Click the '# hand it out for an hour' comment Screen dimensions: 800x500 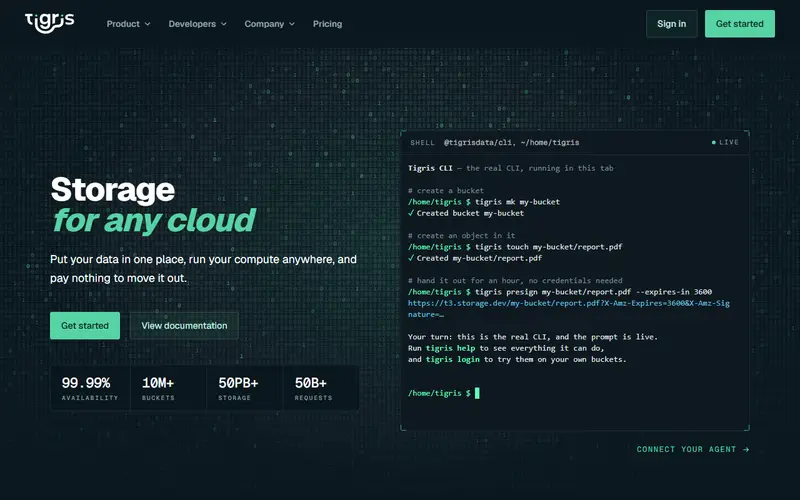[x=515, y=280]
